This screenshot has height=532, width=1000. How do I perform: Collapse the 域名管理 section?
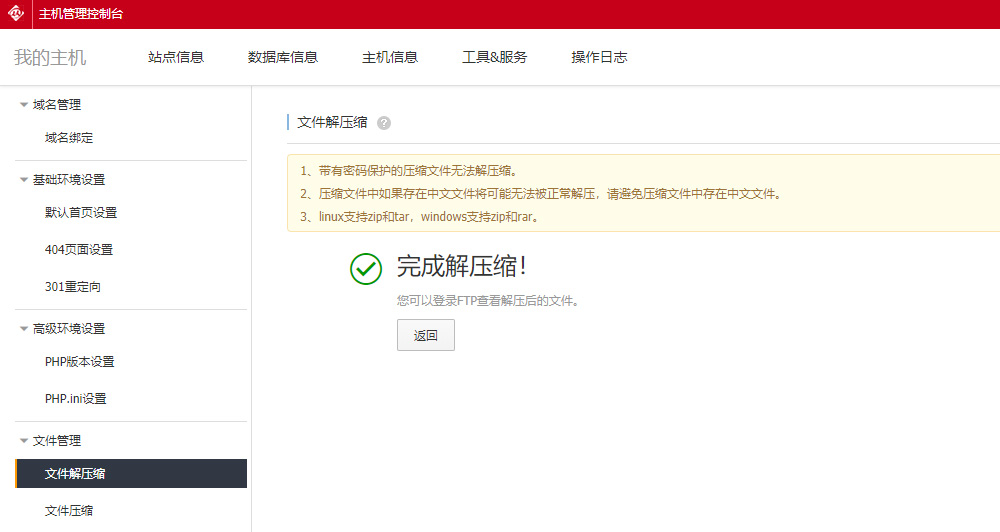point(24,105)
